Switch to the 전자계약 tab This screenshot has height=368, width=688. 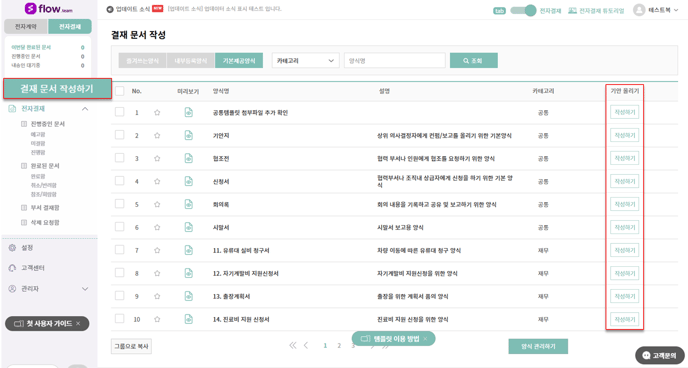pos(26,26)
